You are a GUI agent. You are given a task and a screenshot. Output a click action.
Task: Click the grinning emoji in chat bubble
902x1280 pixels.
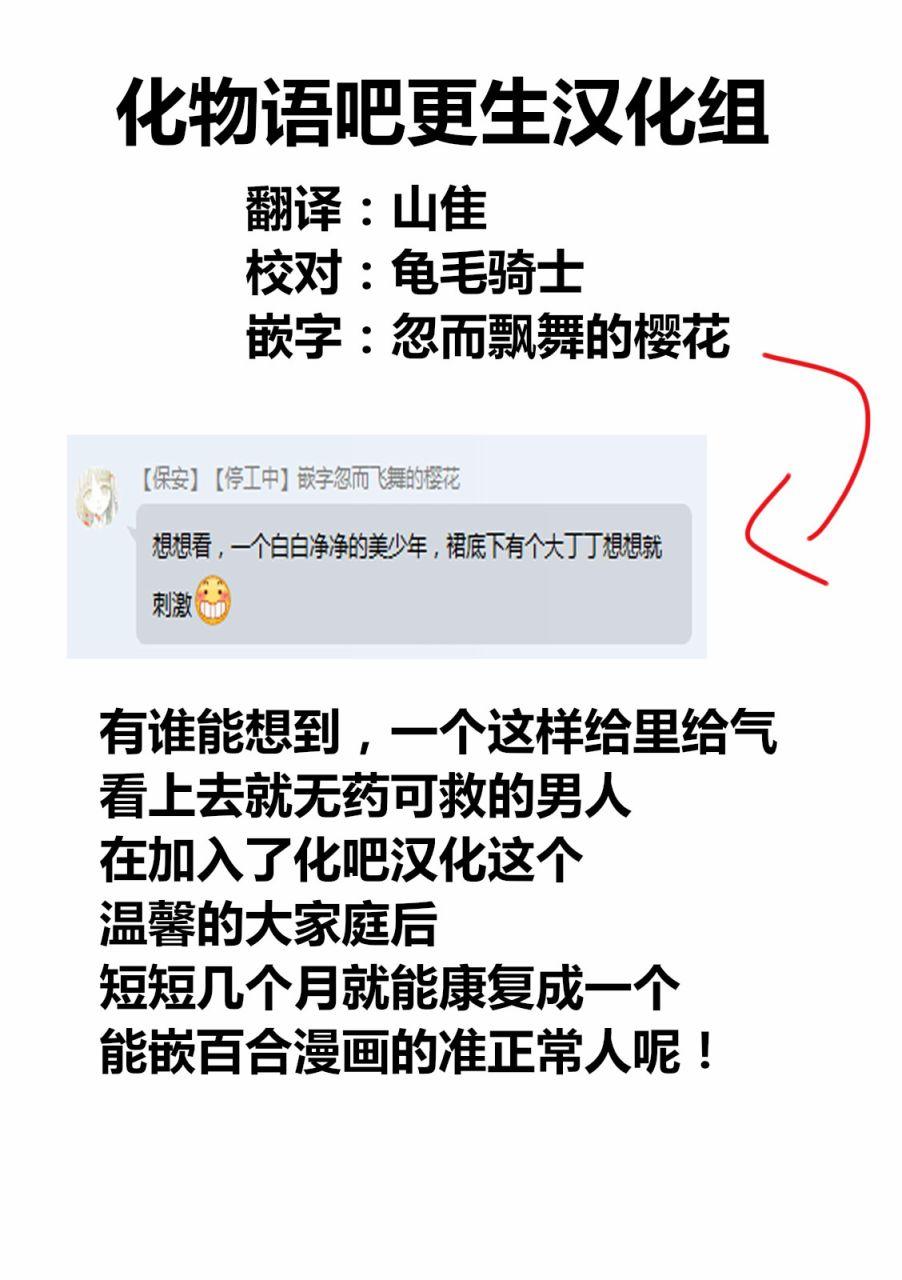coord(213,601)
